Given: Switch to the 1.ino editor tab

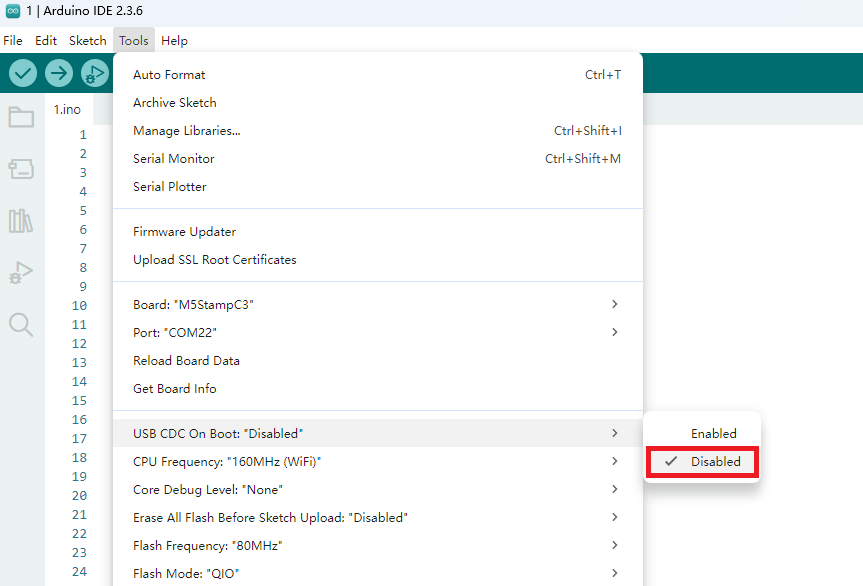Looking at the screenshot, I should pos(68,109).
